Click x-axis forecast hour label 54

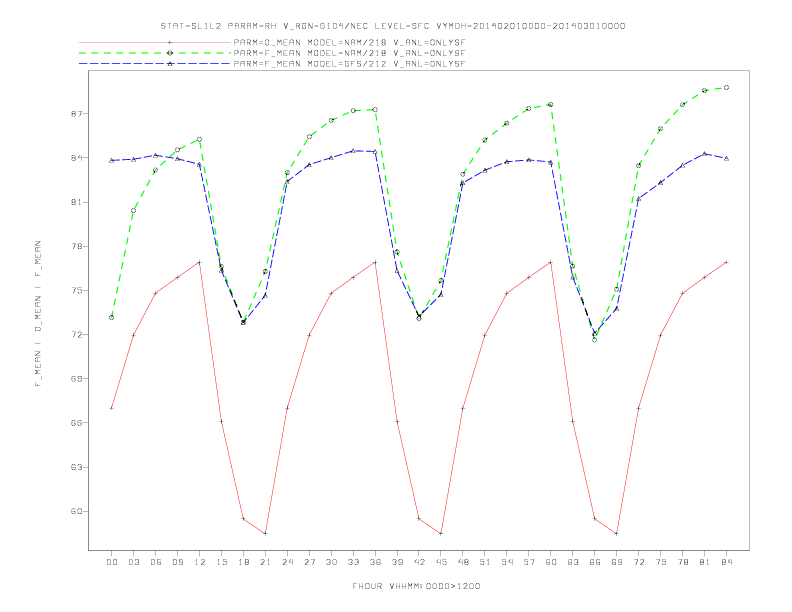point(507,562)
